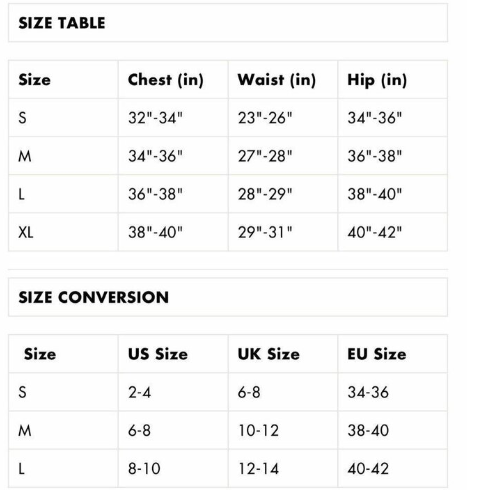
Task: Click the 40-42 EU size cell
Action: [368, 468]
